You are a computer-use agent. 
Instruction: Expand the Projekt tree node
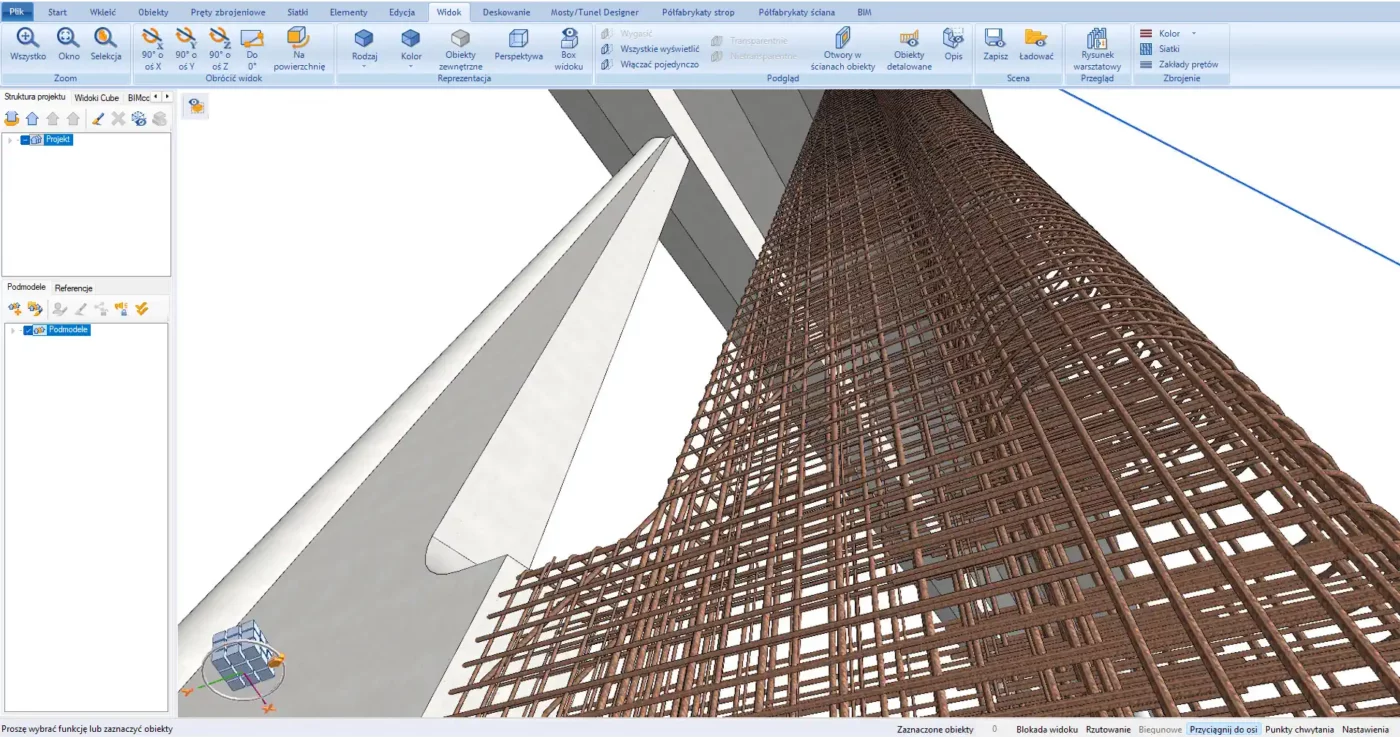pos(11,140)
